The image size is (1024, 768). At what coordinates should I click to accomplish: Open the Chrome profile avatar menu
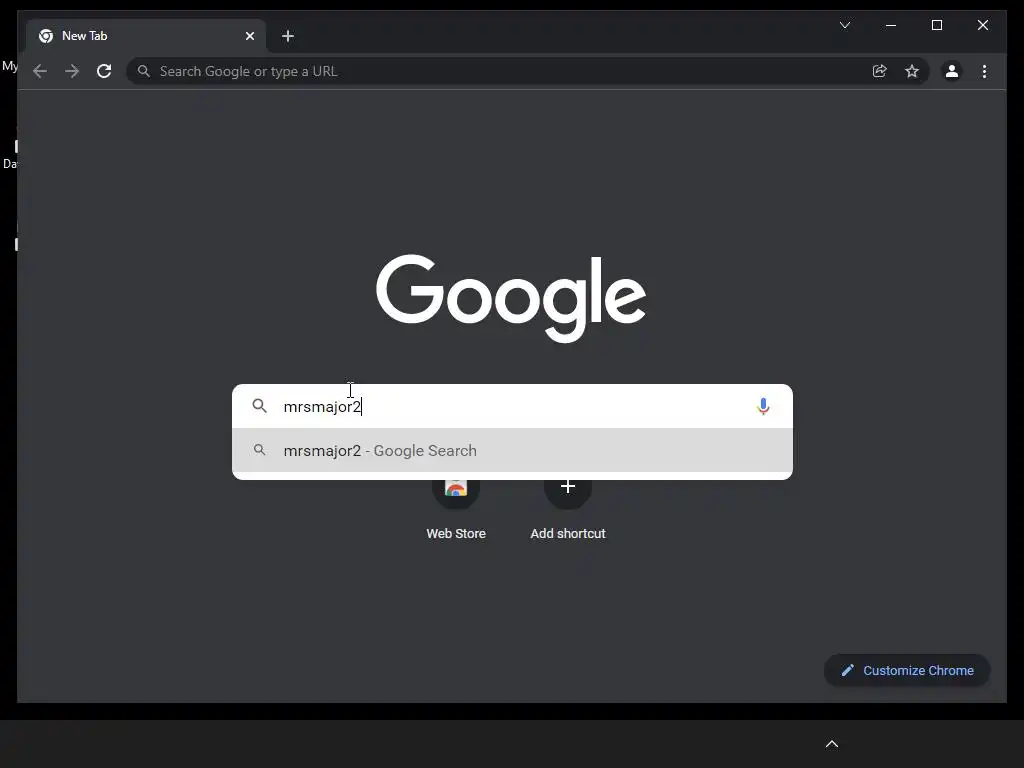coord(952,71)
